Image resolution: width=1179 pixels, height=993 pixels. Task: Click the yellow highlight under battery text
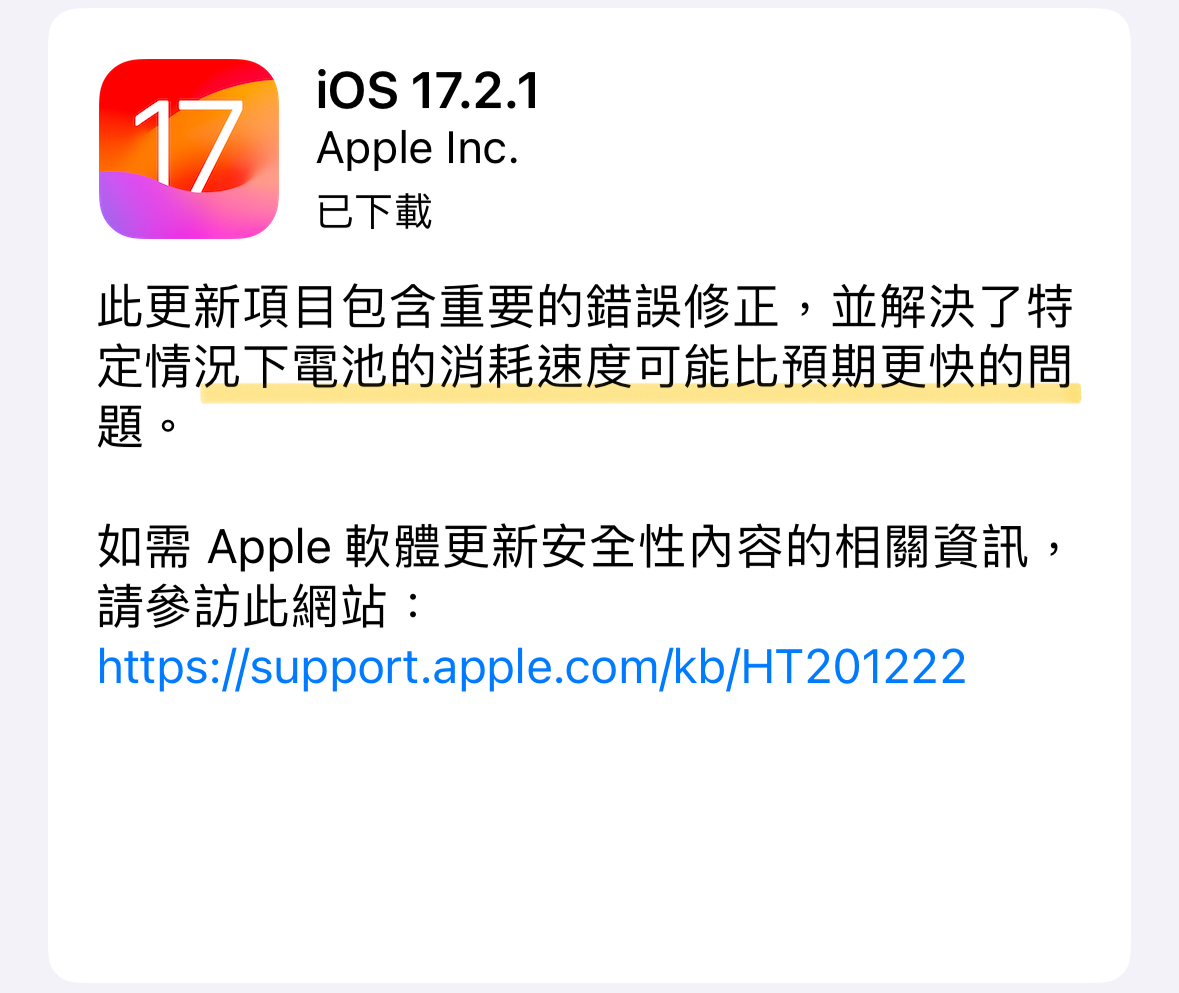641,393
